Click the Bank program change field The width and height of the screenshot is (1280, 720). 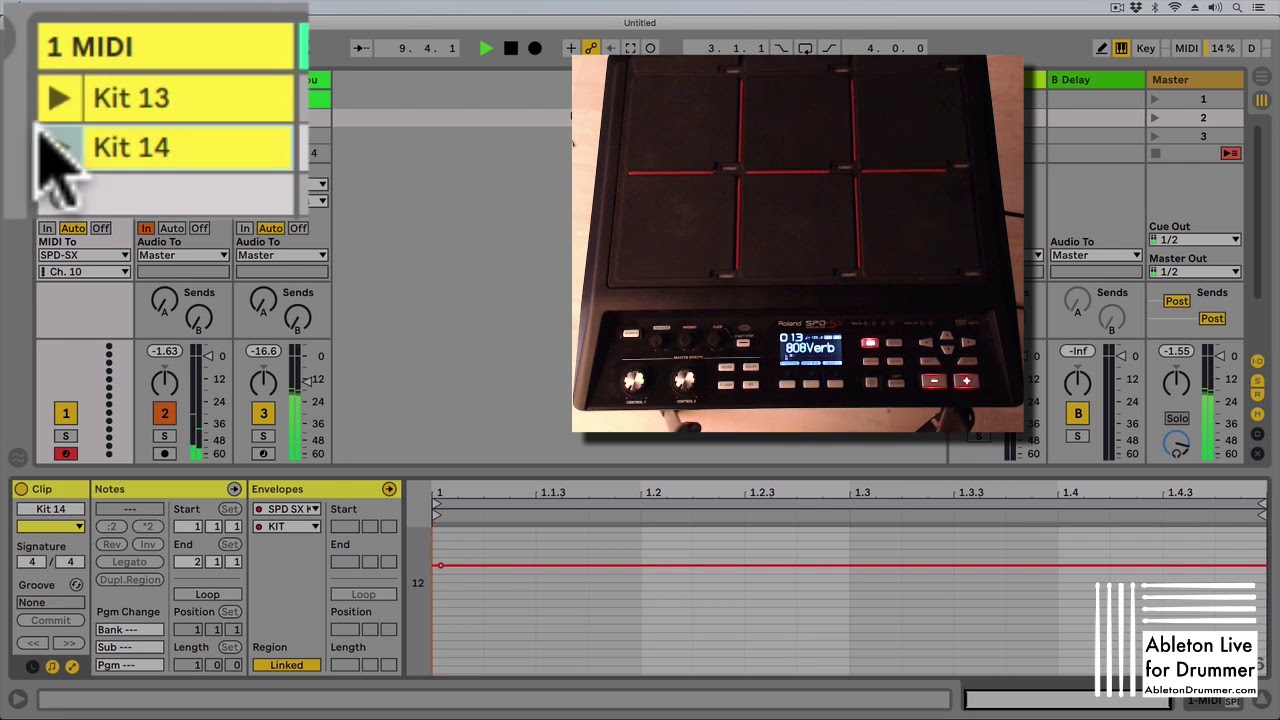(130, 630)
